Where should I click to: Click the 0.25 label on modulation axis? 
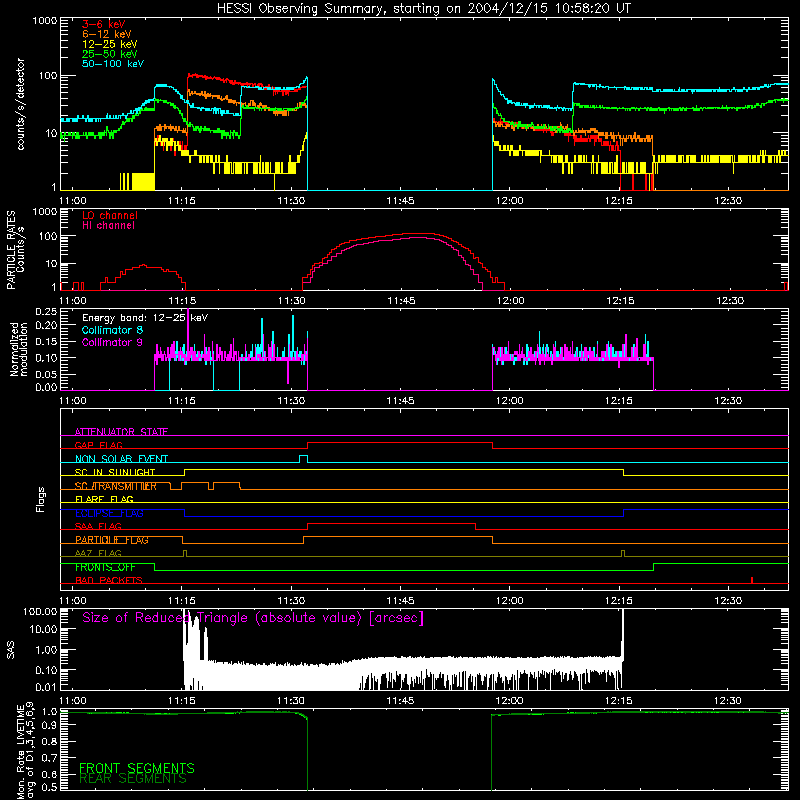(46, 311)
